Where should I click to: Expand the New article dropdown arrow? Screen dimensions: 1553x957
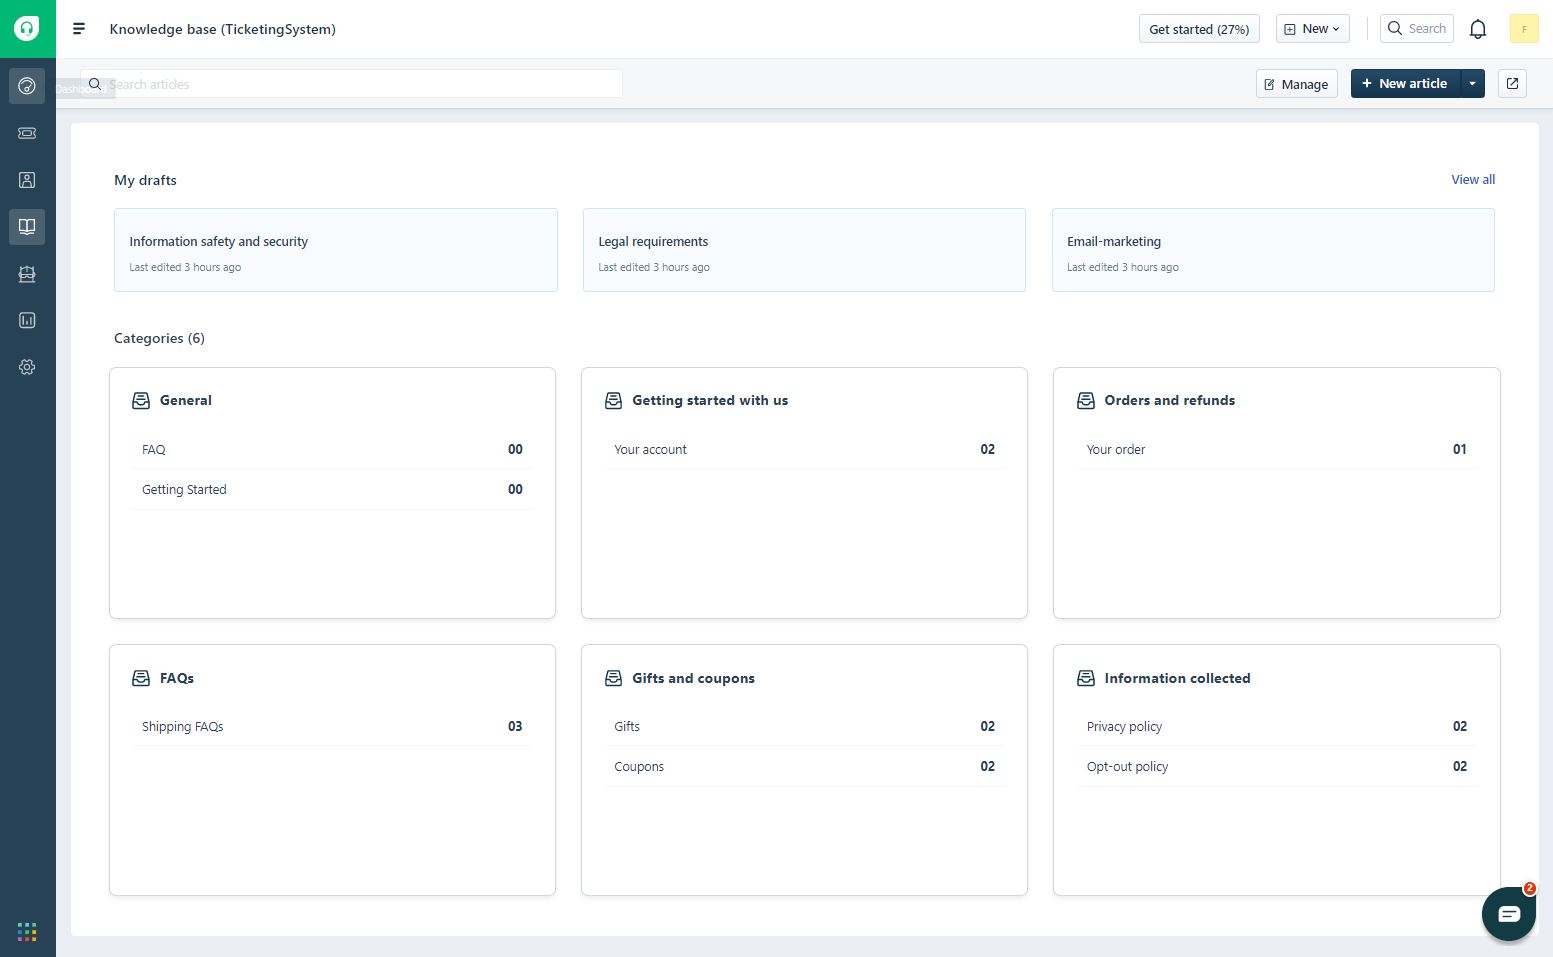pos(1472,84)
